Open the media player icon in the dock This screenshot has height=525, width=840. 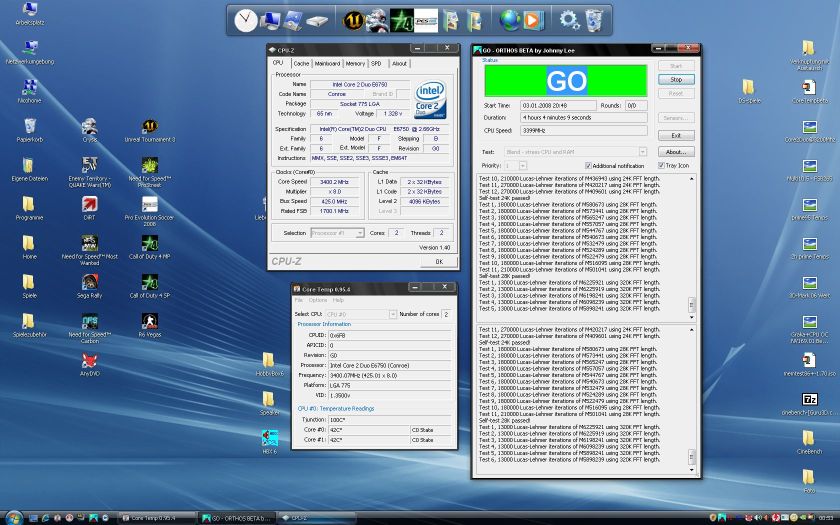[532, 20]
